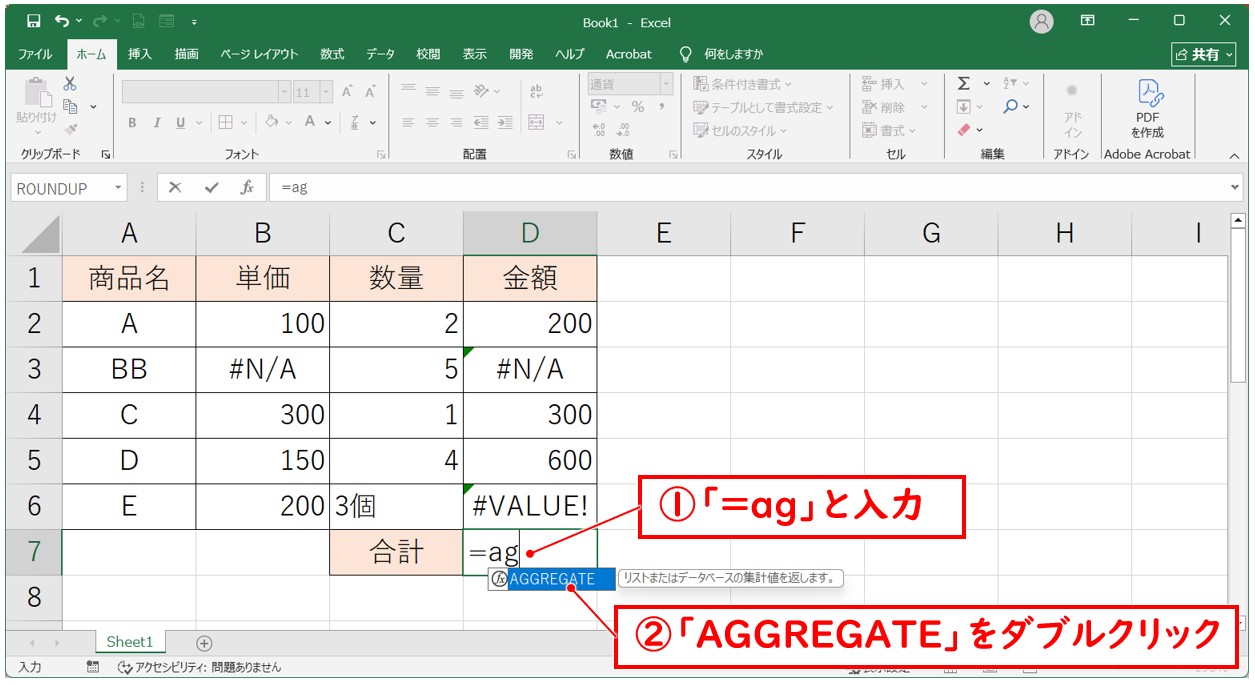1255x685 pixels.
Task: Cancel formula entry with the X icon
Action: [x=175, y=188]
